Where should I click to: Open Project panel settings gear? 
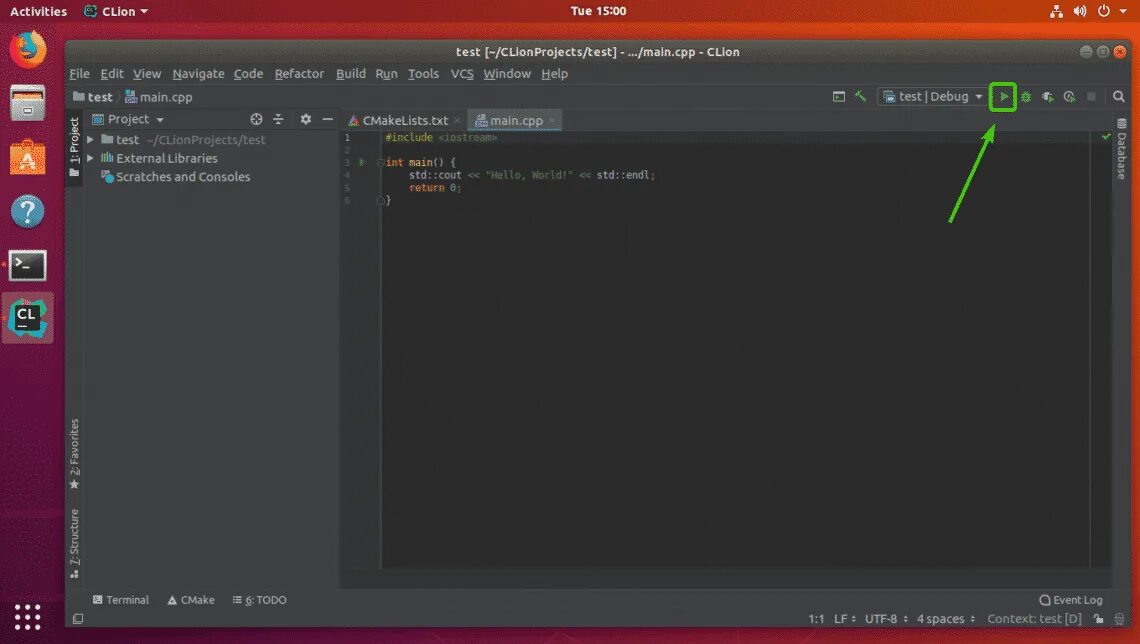[305, 119]
